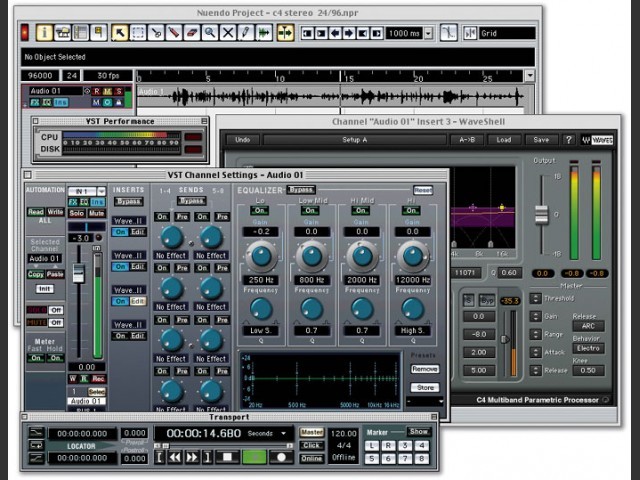Select the Eraser tool
The image size is (640, 480).
coord(192,33)
